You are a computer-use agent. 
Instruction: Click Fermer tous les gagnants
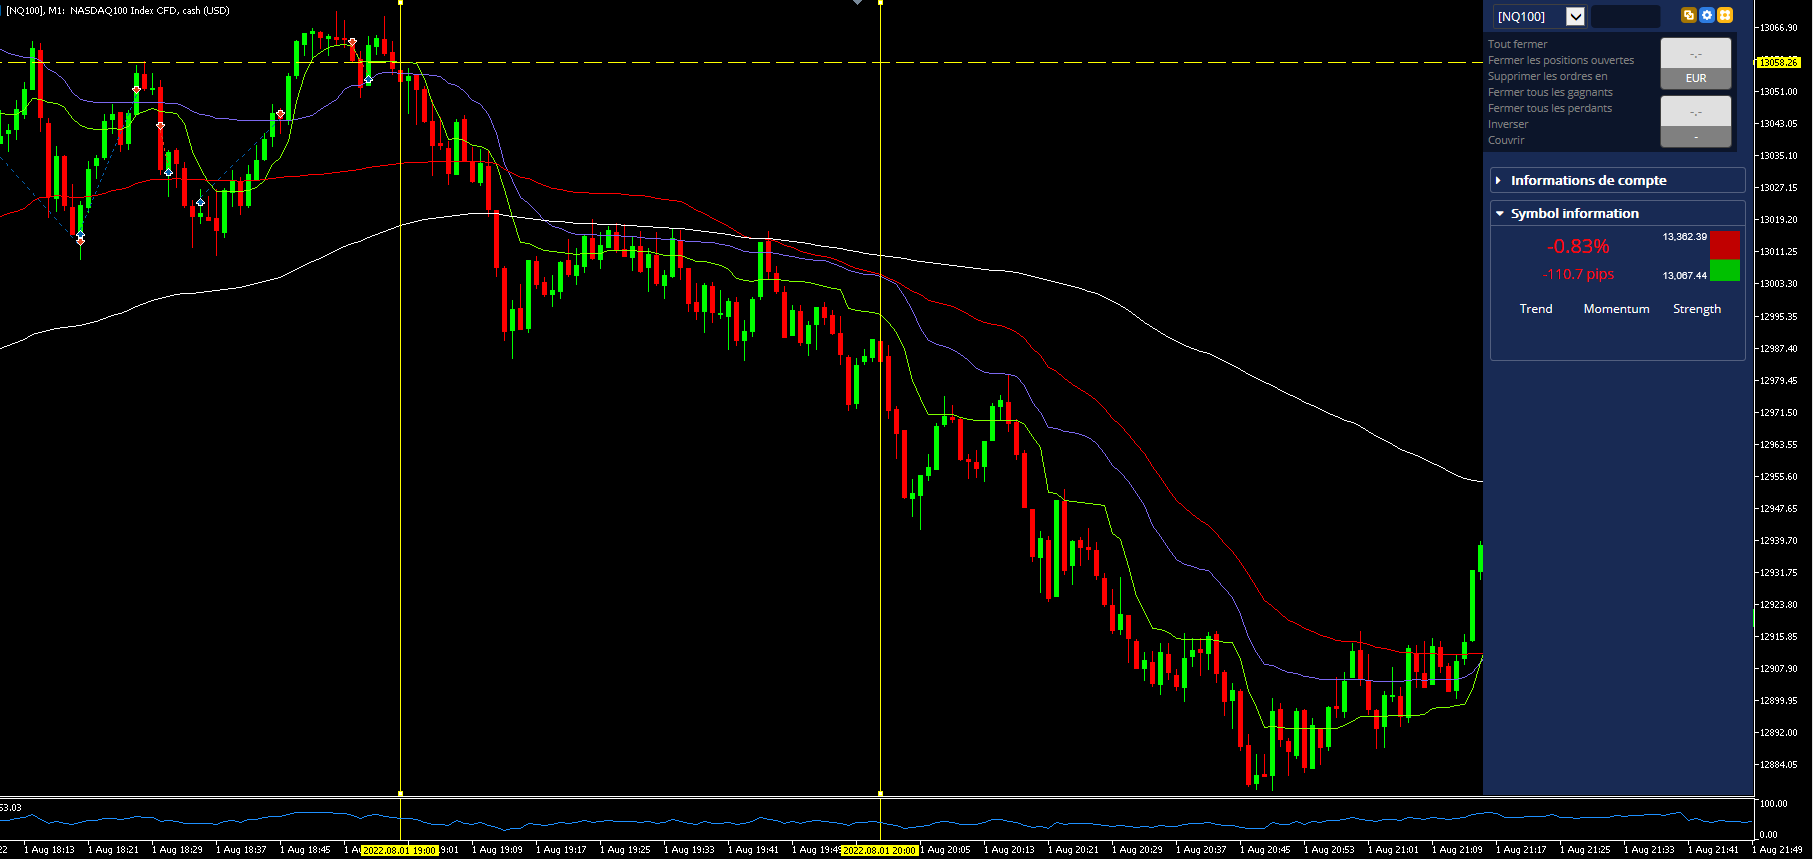(x=1550, y=92)
